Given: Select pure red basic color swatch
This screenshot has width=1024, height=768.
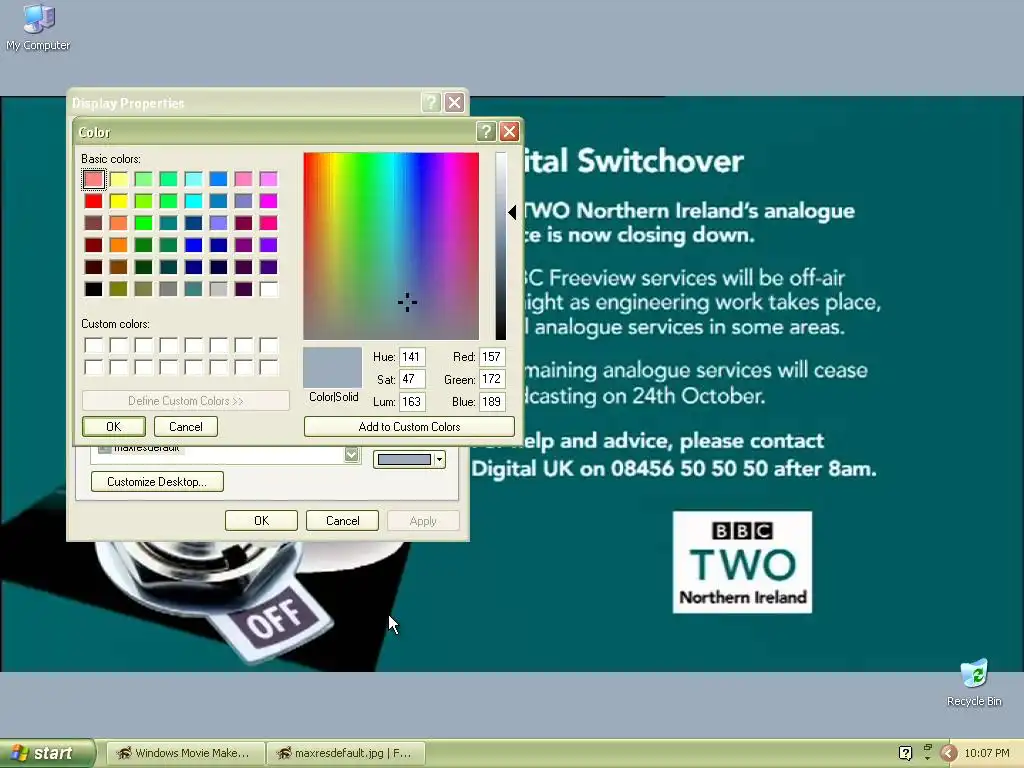Looking at the screenshot, I should click(93, 201).
